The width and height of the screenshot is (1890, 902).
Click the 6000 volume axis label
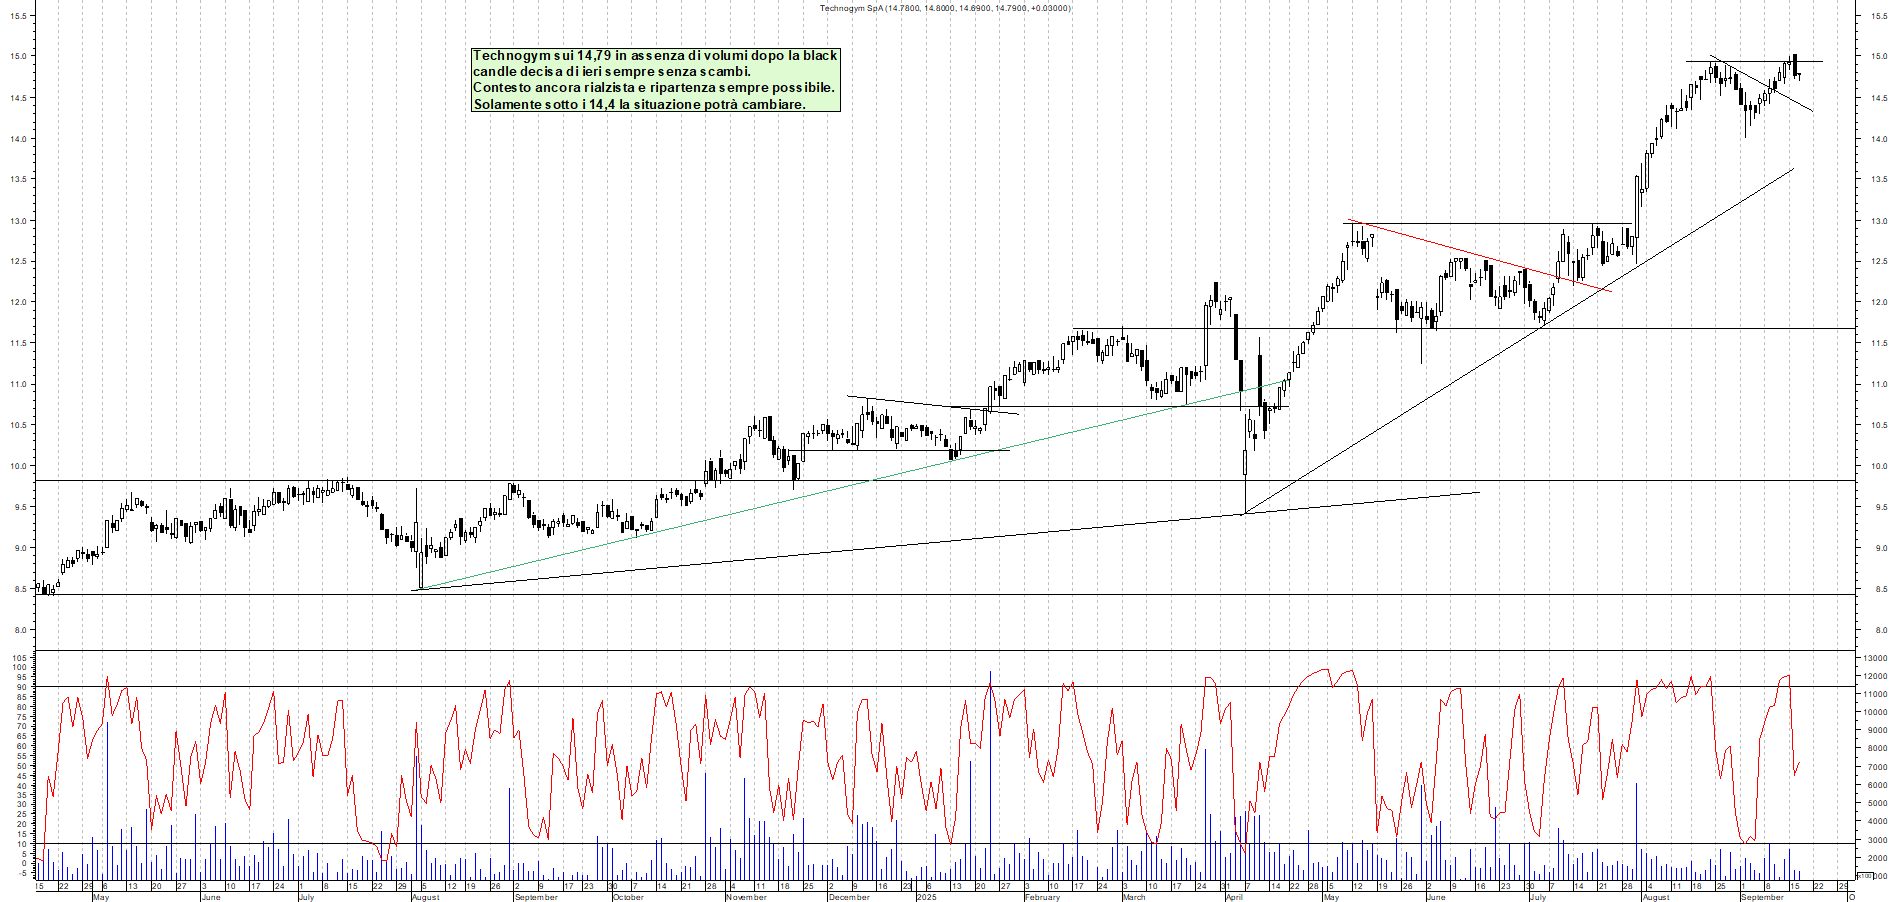[1877, 785]
